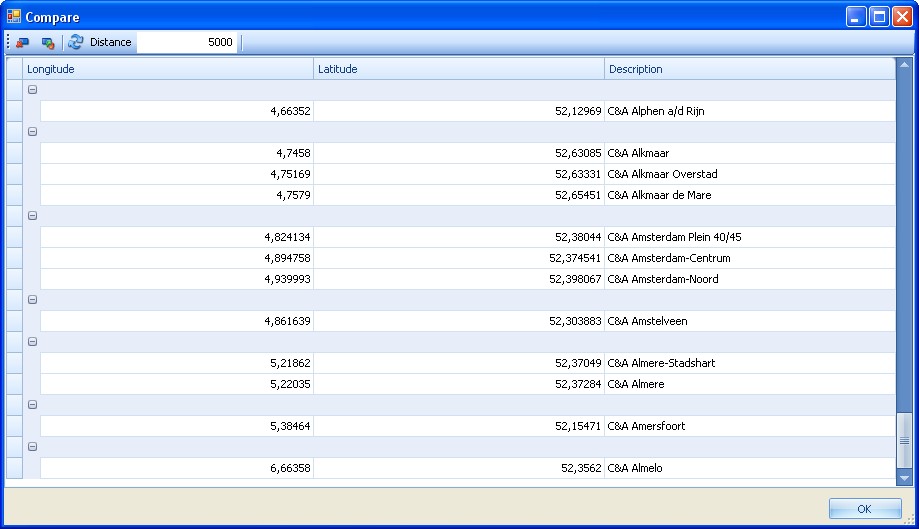
Task: Collapse the group above C&A Almelo
Action: [33, 447]
